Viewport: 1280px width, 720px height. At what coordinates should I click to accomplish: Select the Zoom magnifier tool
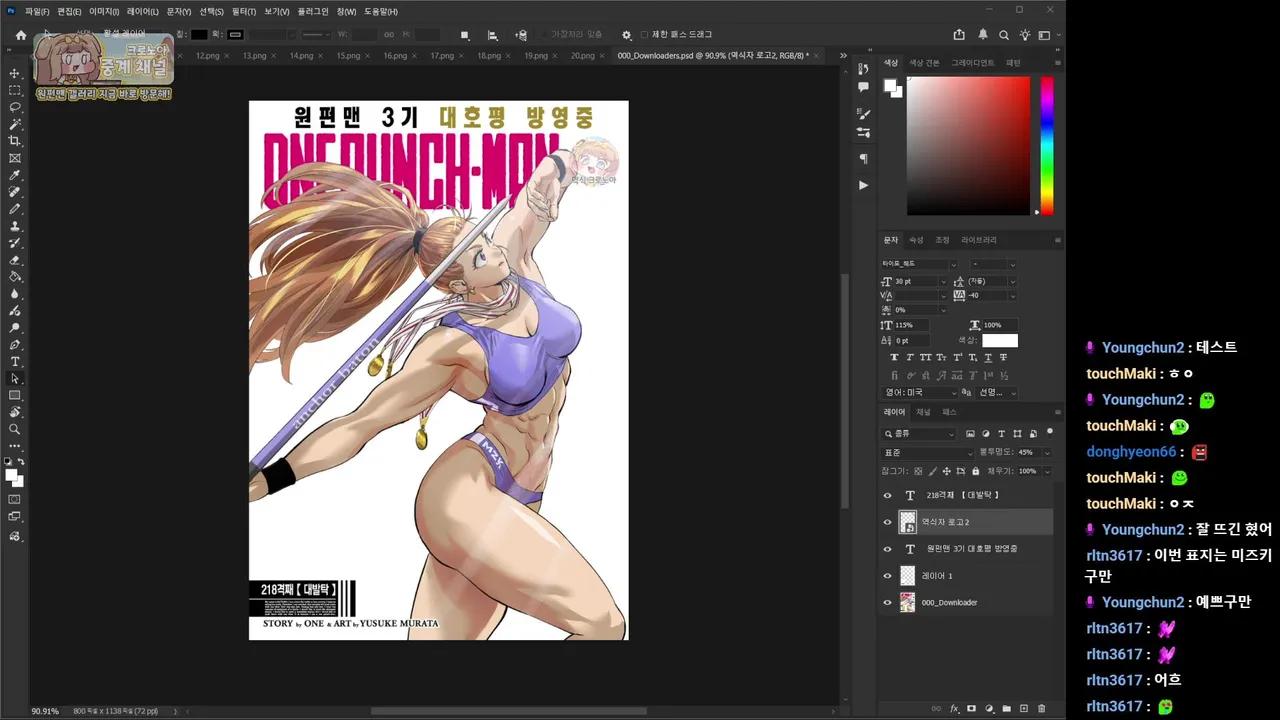(x=15, y=429)
